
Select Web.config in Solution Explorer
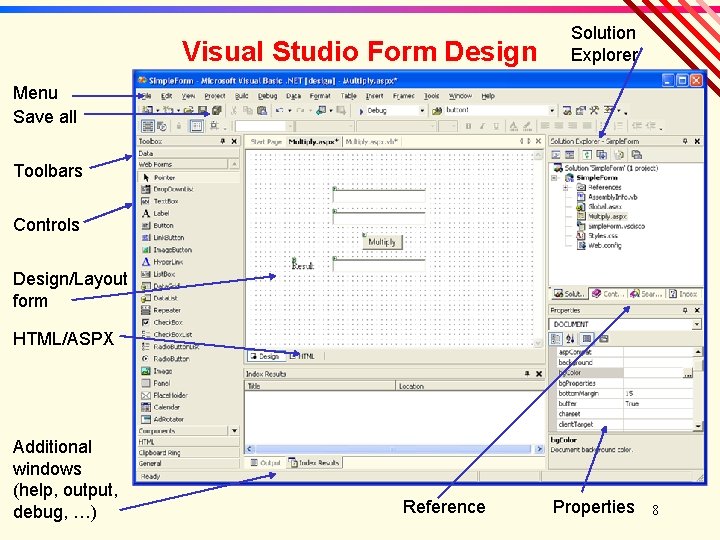click(605, 245)
